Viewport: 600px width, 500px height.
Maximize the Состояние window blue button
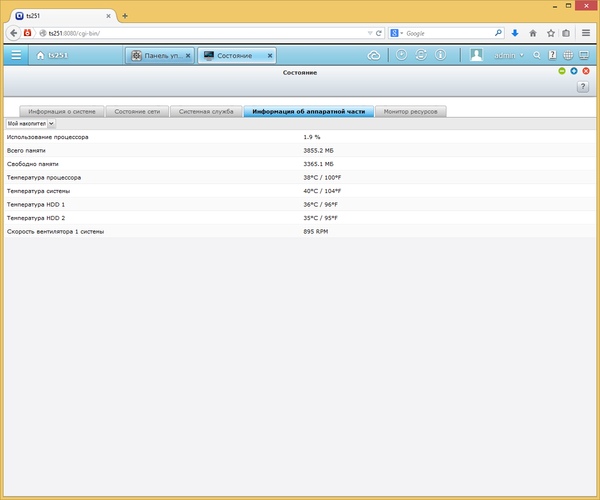(574, 71)
